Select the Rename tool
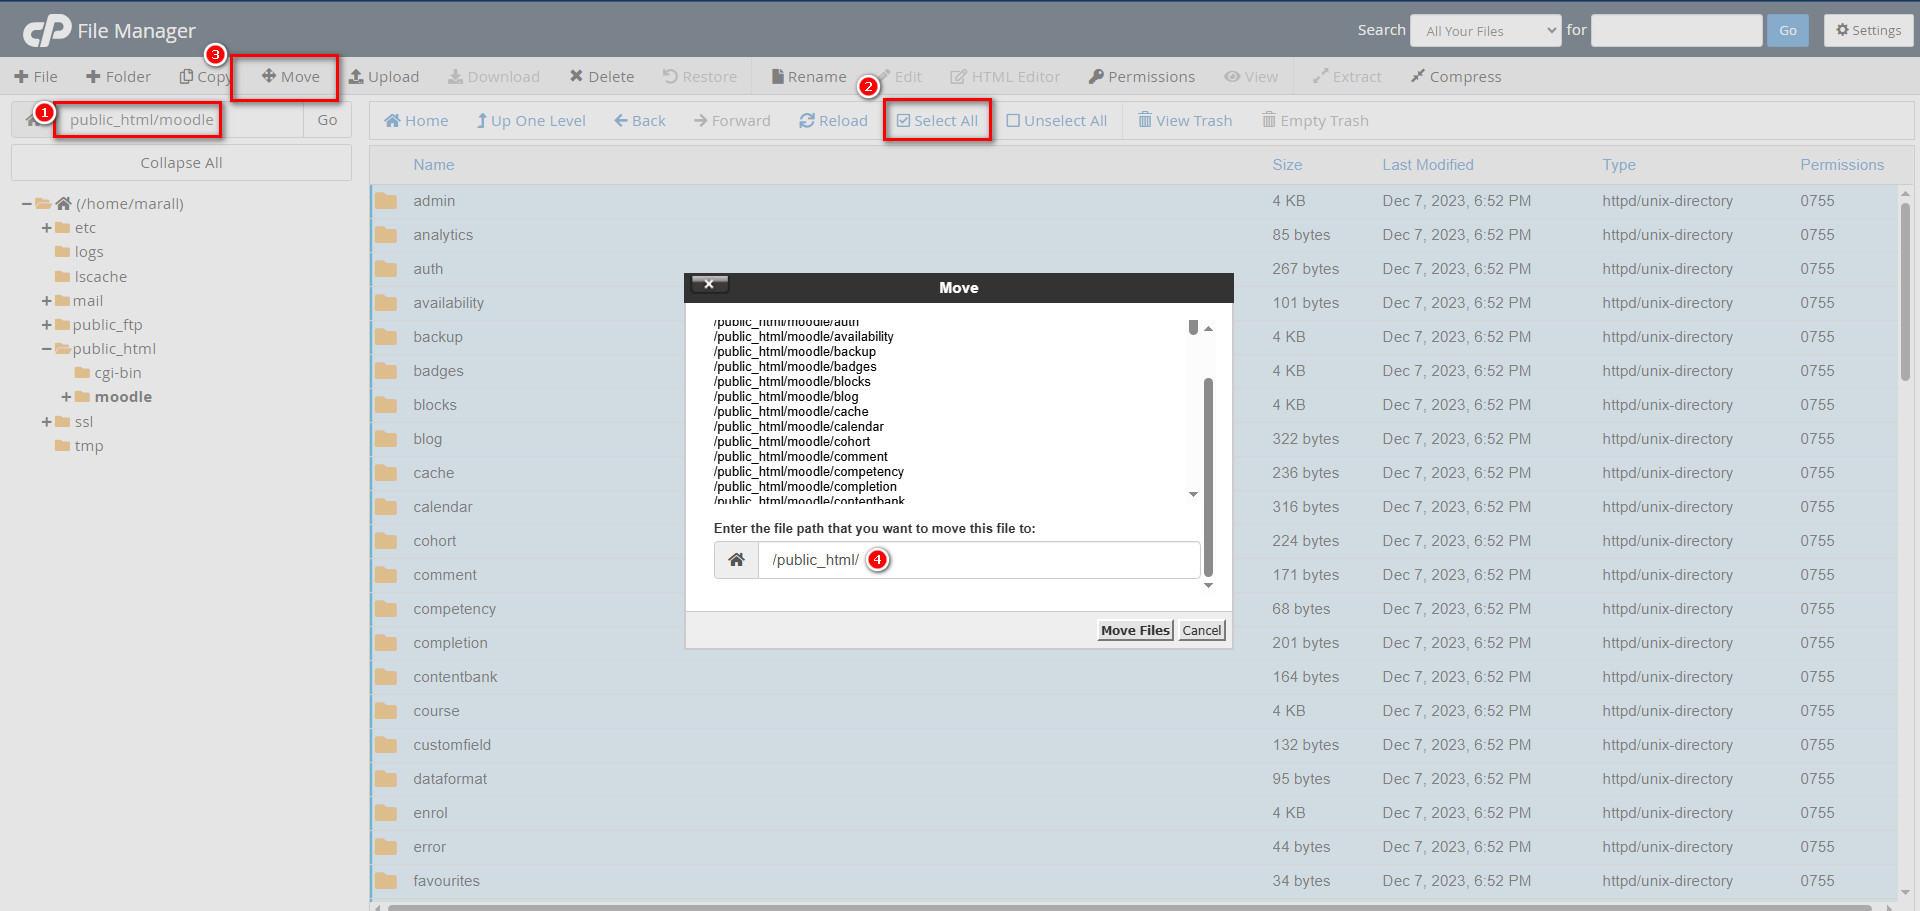1920x911 pixels. click(807, 76)
